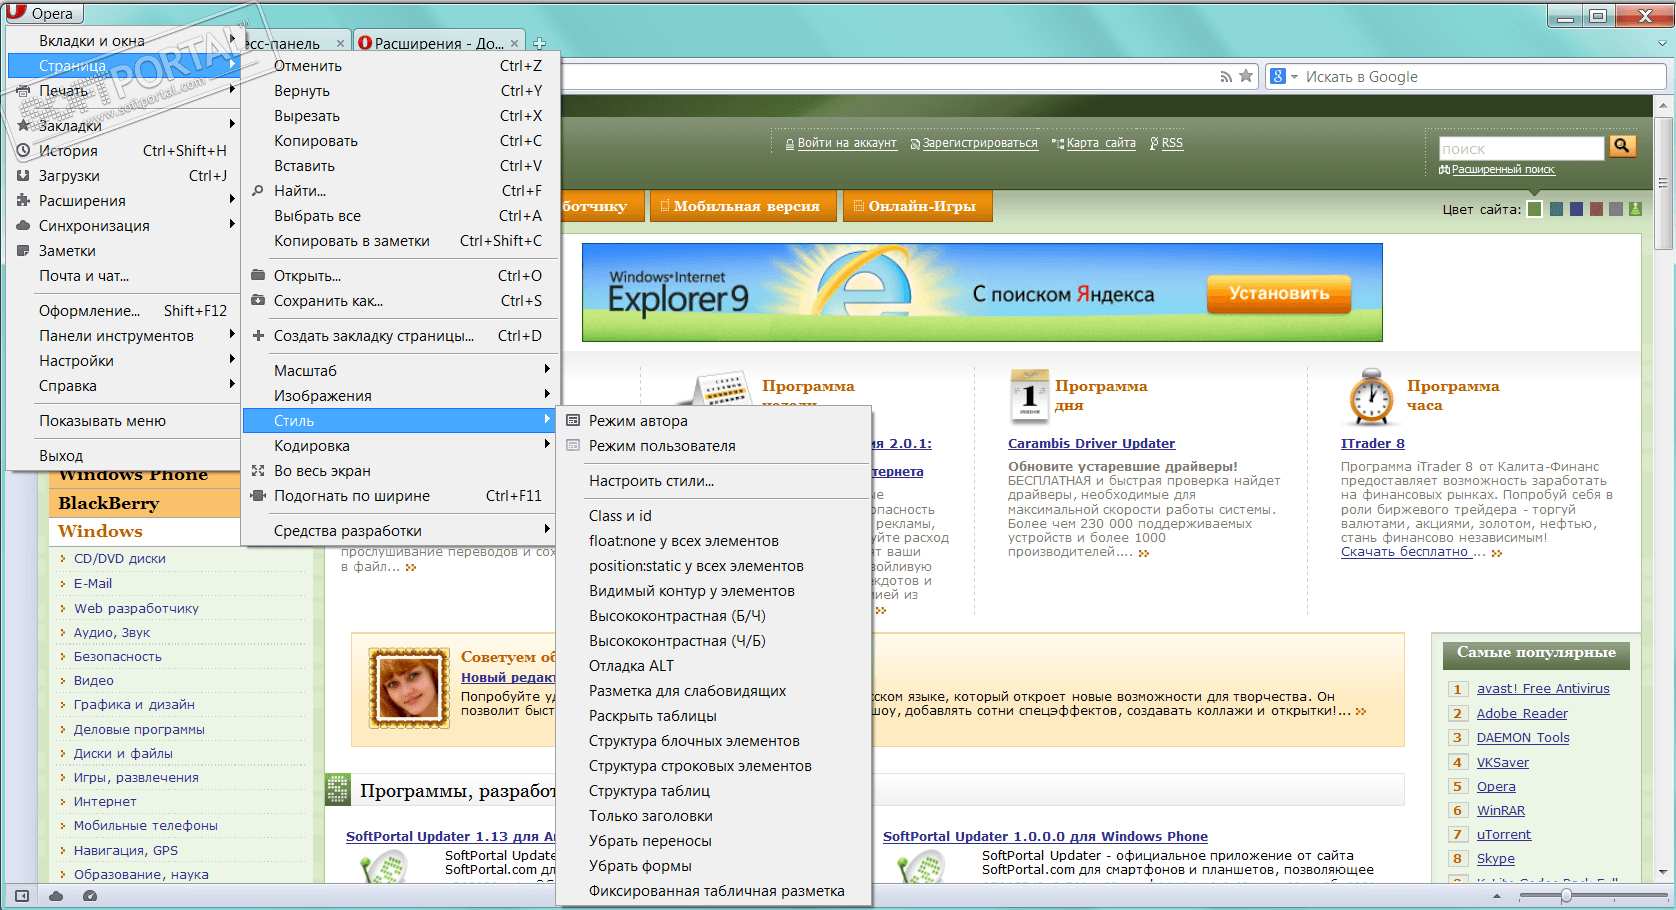Click the bookmark star in the address bar
The image size is (1676, 910).
(x=1246, y=76)
